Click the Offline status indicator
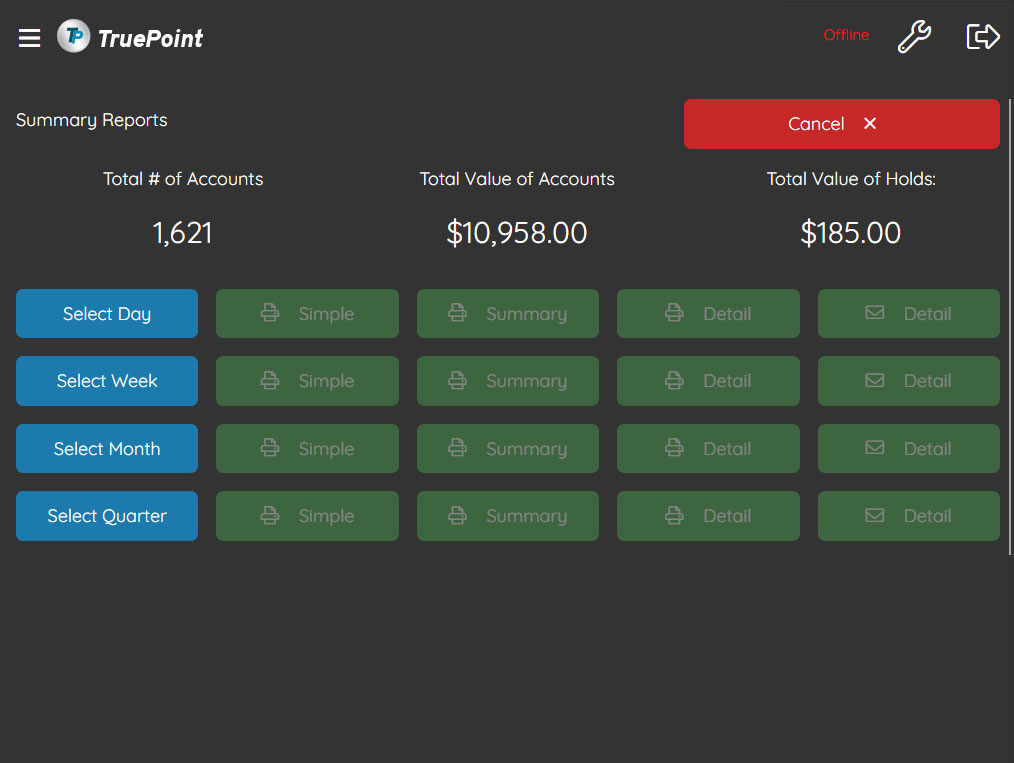 846,35
